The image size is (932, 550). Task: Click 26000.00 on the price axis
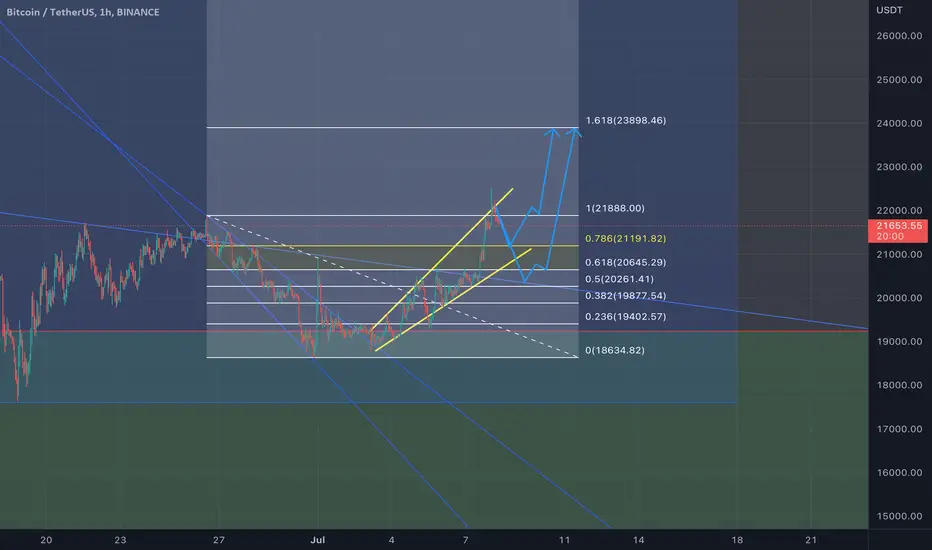899,36
